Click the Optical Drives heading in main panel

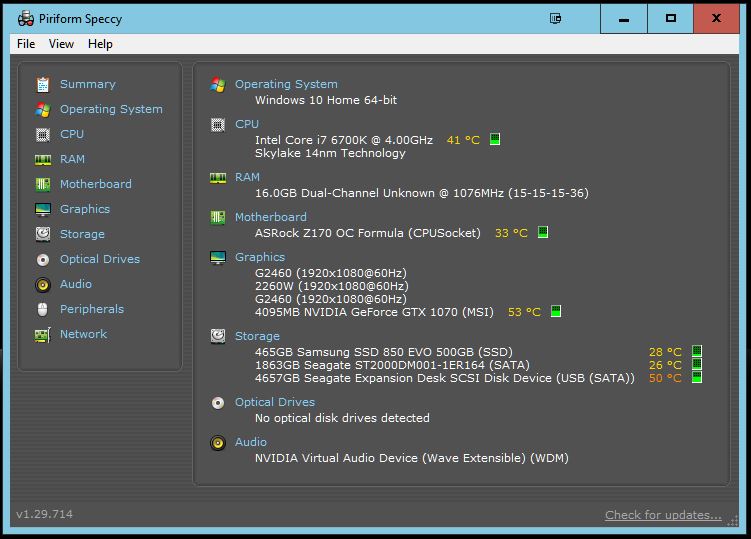[275, 402]
